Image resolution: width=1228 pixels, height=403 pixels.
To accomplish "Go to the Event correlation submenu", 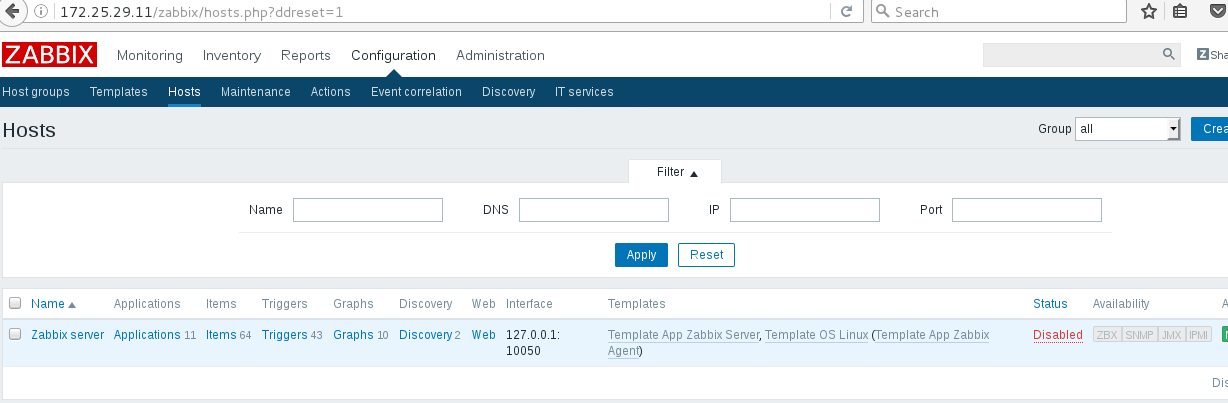I will (x=416, y=92).
